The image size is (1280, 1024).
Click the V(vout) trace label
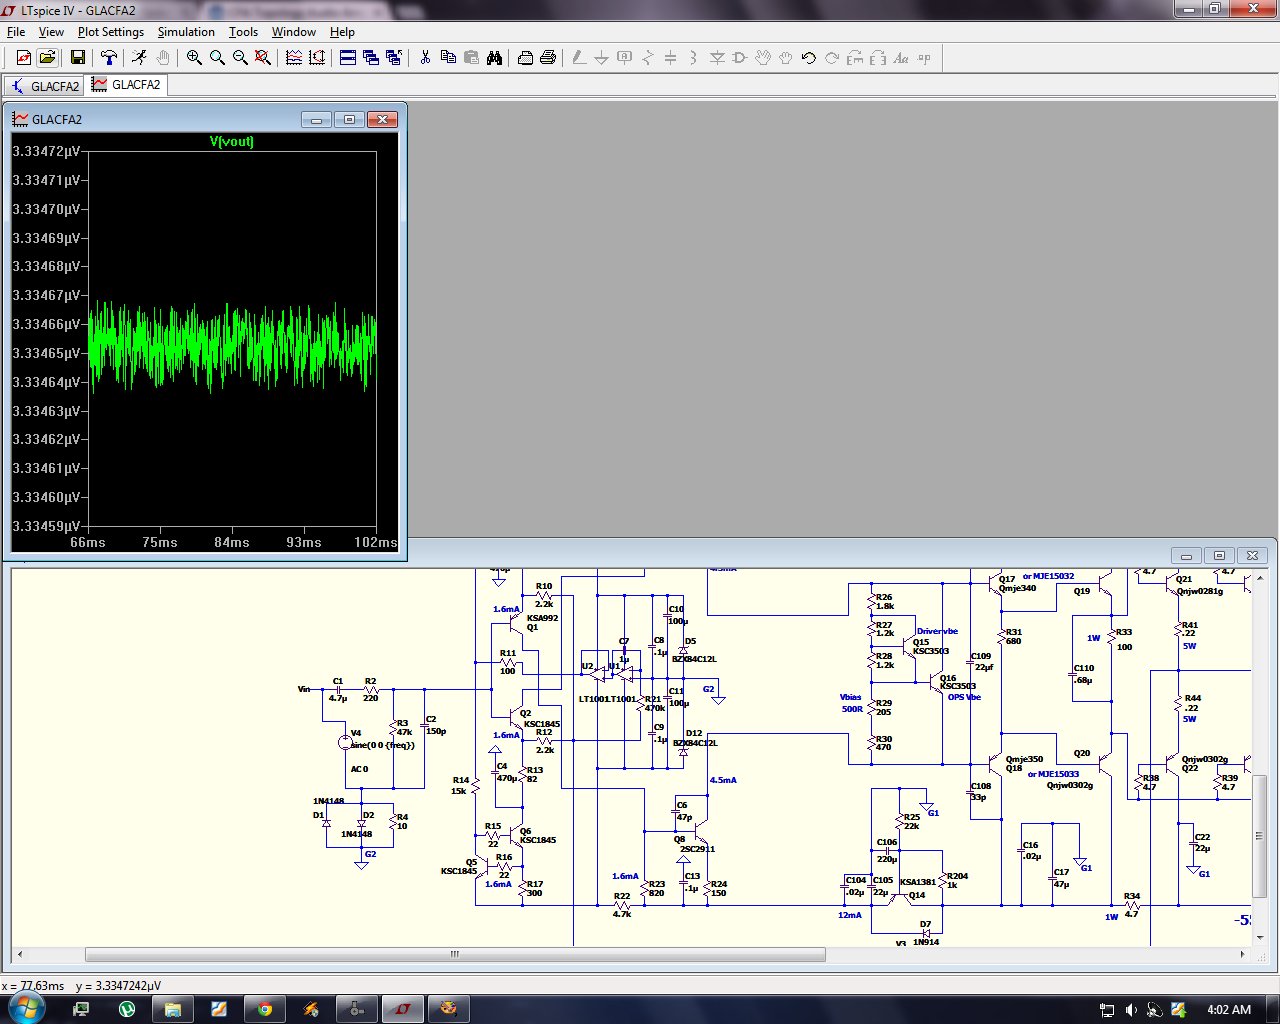point(232,142)
